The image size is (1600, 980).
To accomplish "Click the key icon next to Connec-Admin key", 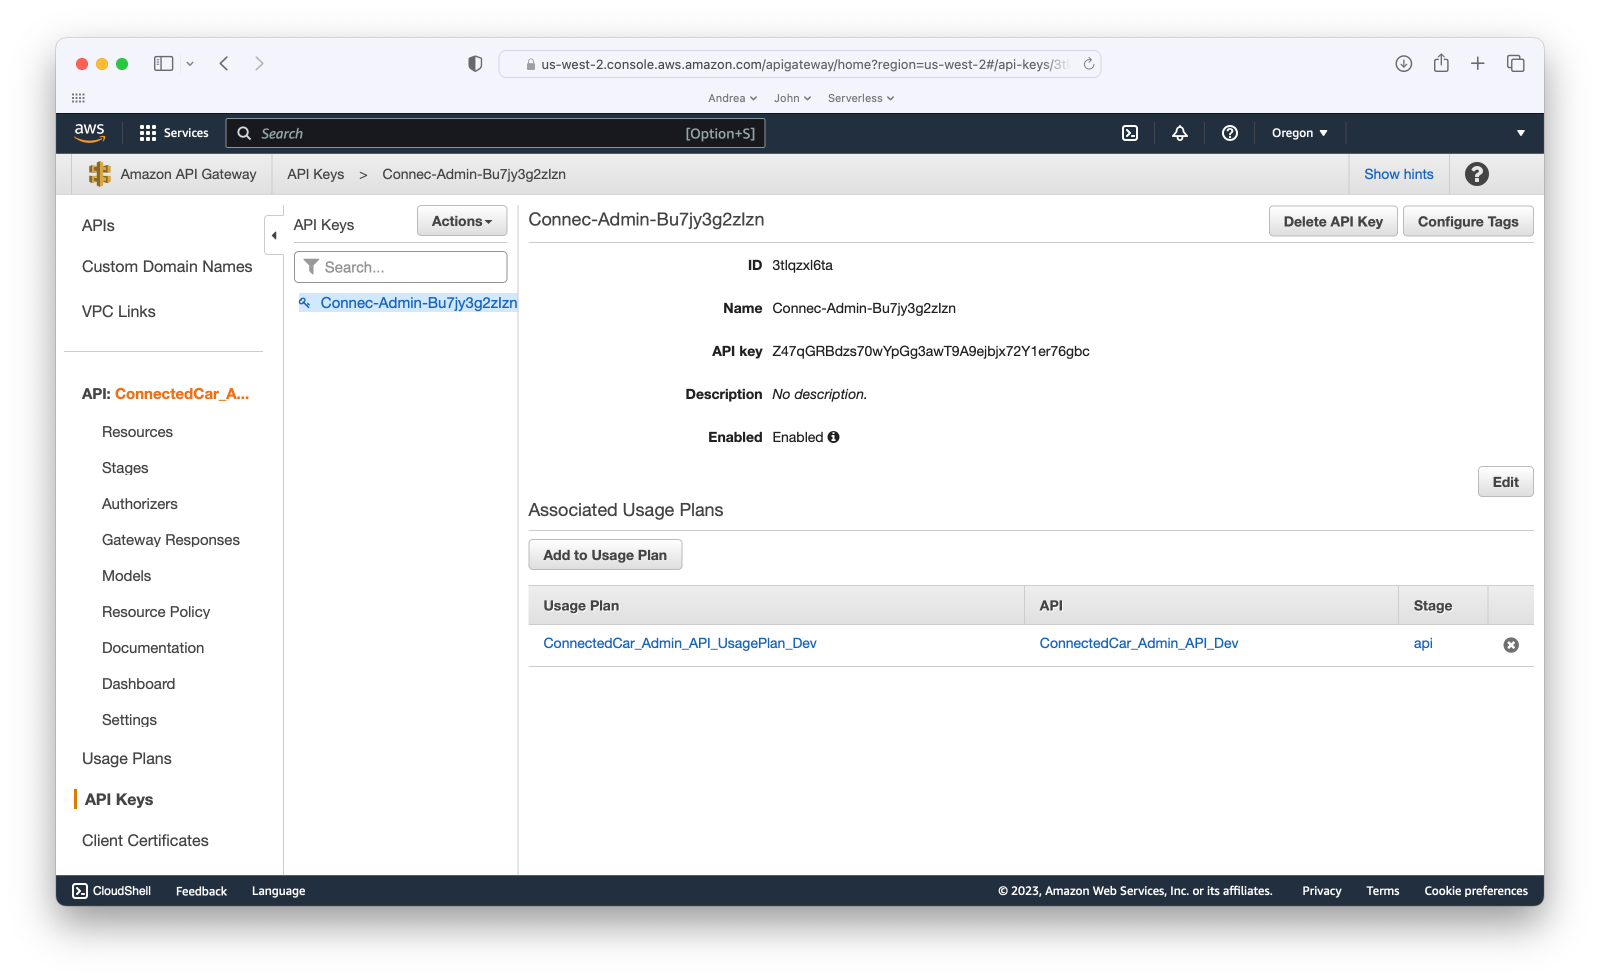I will pyautogui.click(x=305, y=303).
